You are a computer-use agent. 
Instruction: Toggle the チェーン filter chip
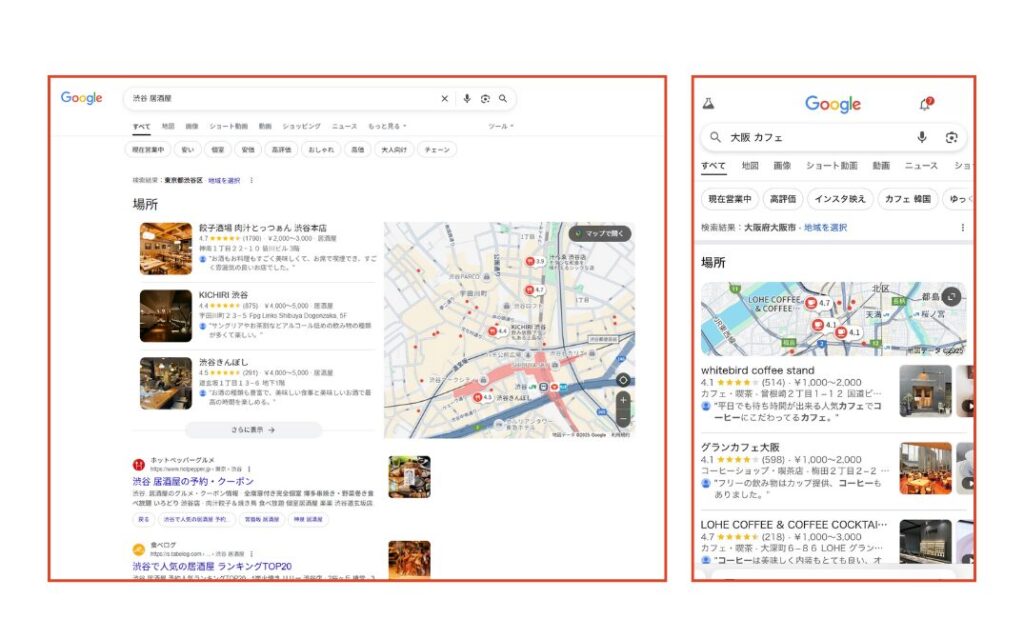coord(437,150)
